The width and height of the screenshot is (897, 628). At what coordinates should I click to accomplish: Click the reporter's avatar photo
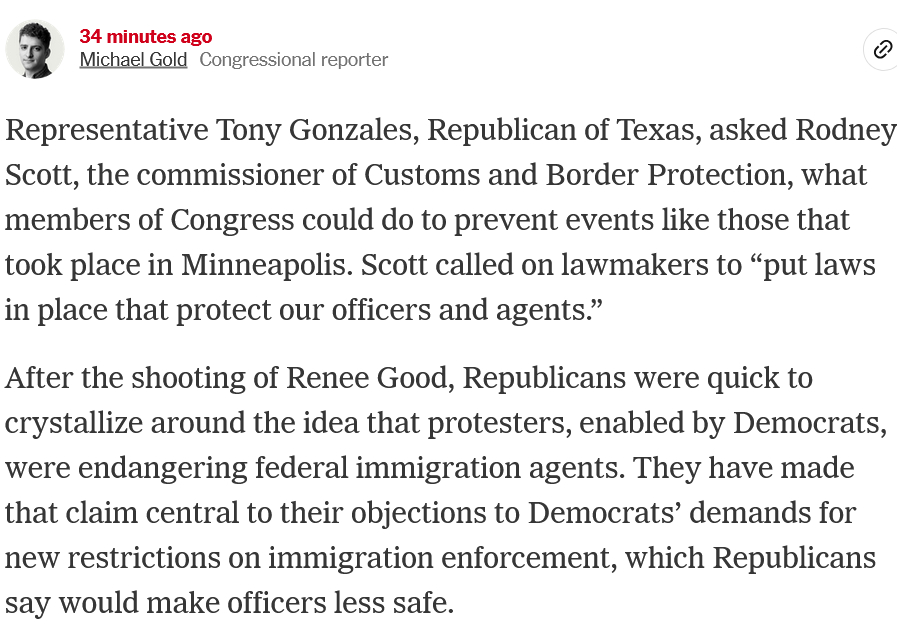click(35, 49)
